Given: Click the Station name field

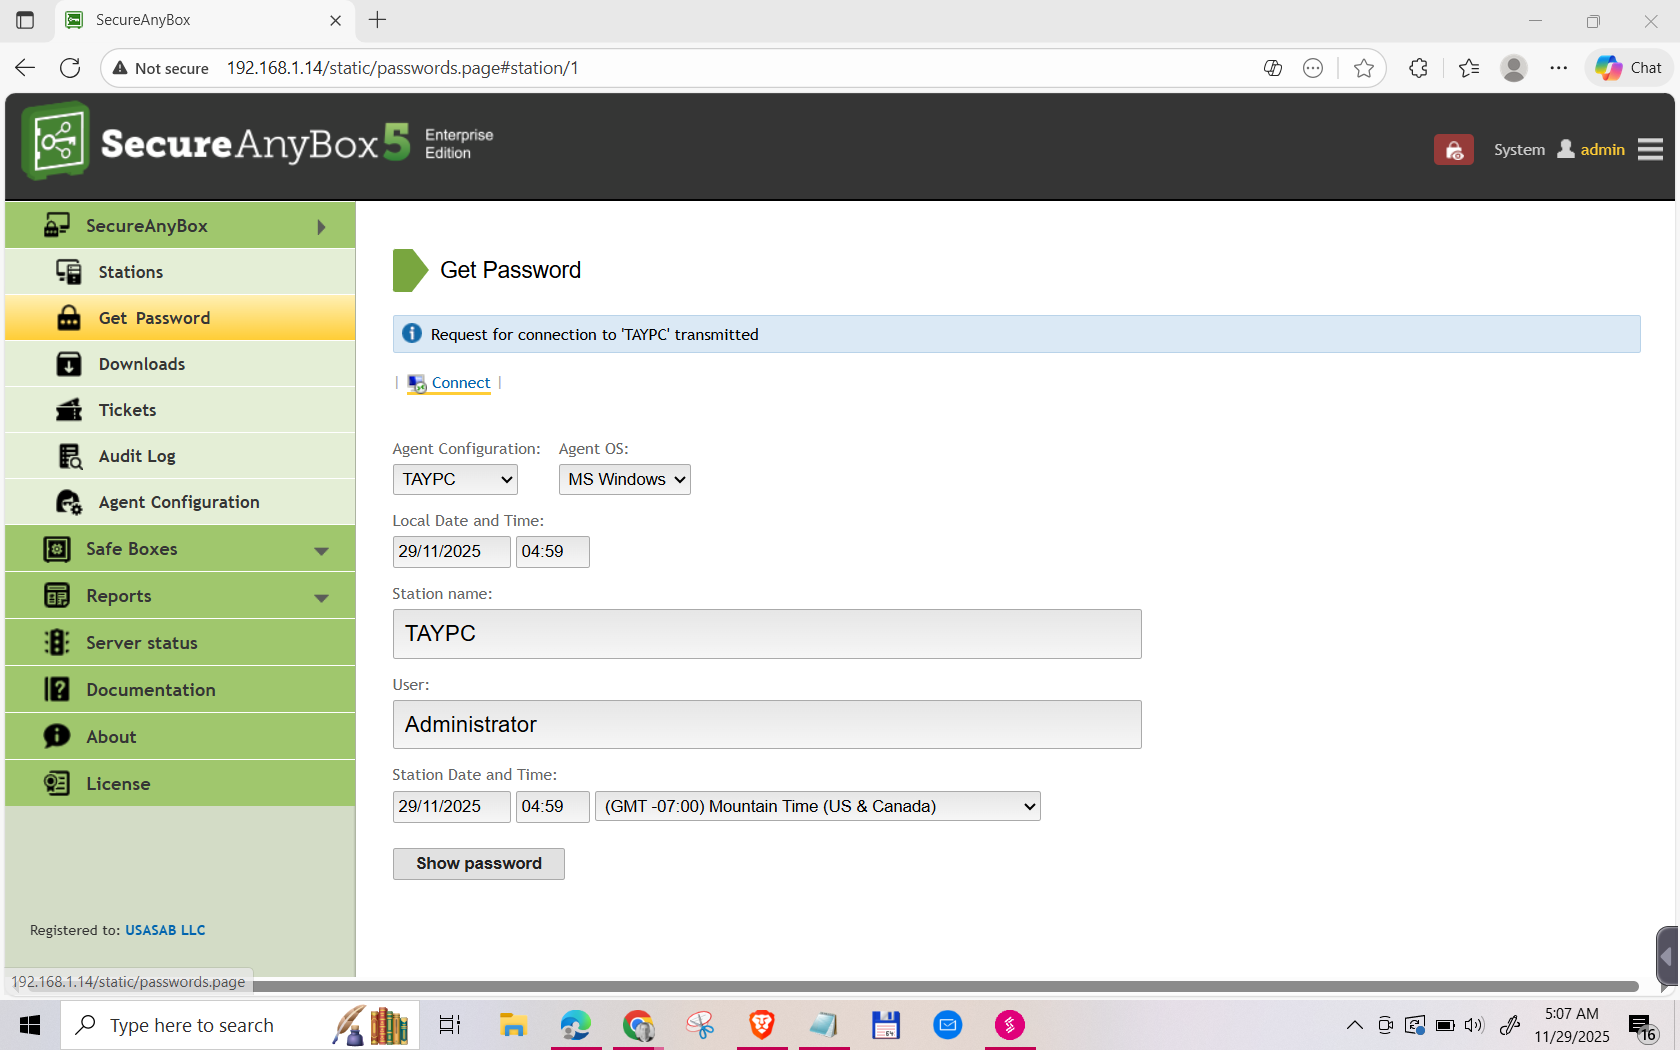Looking at the screenshot, I should point(767,634).
